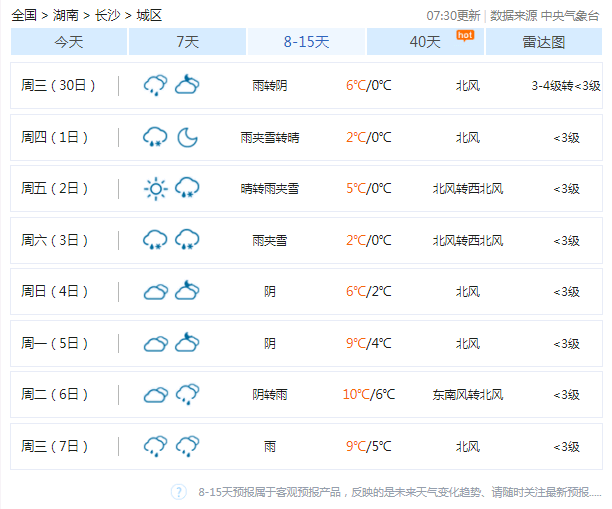Select the date 周六（3日）
Screen dimensions: 612x509
(54, 240)
